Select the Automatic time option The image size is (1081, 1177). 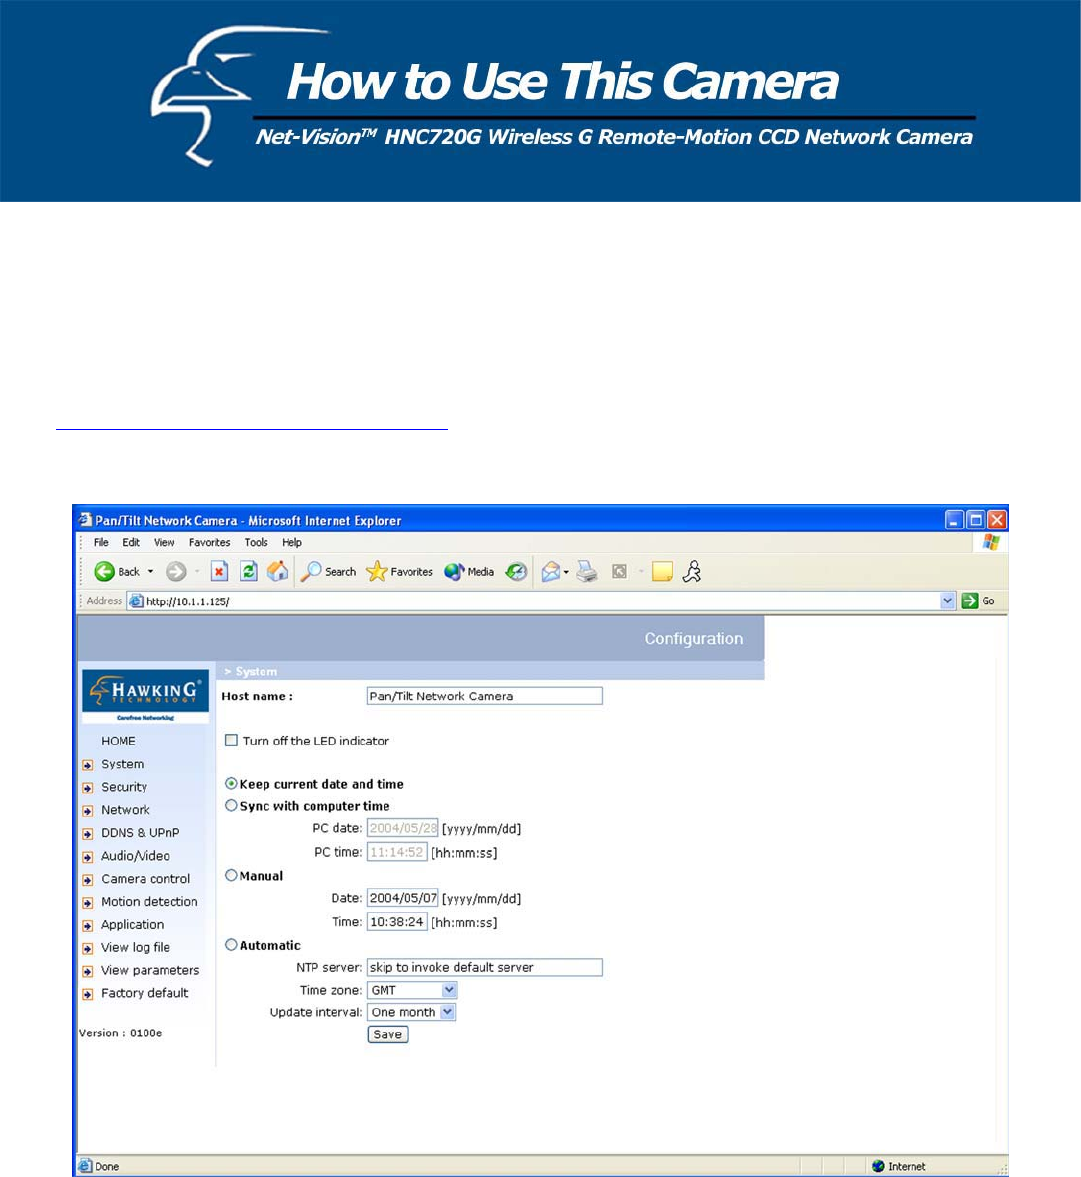tap(231, 945)
